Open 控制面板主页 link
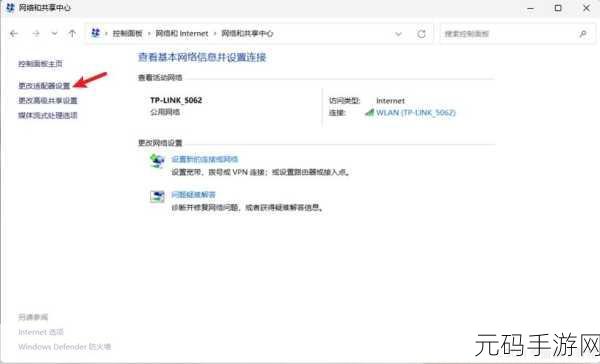Viewport: 600px width, 364px height. click(41, 64)
